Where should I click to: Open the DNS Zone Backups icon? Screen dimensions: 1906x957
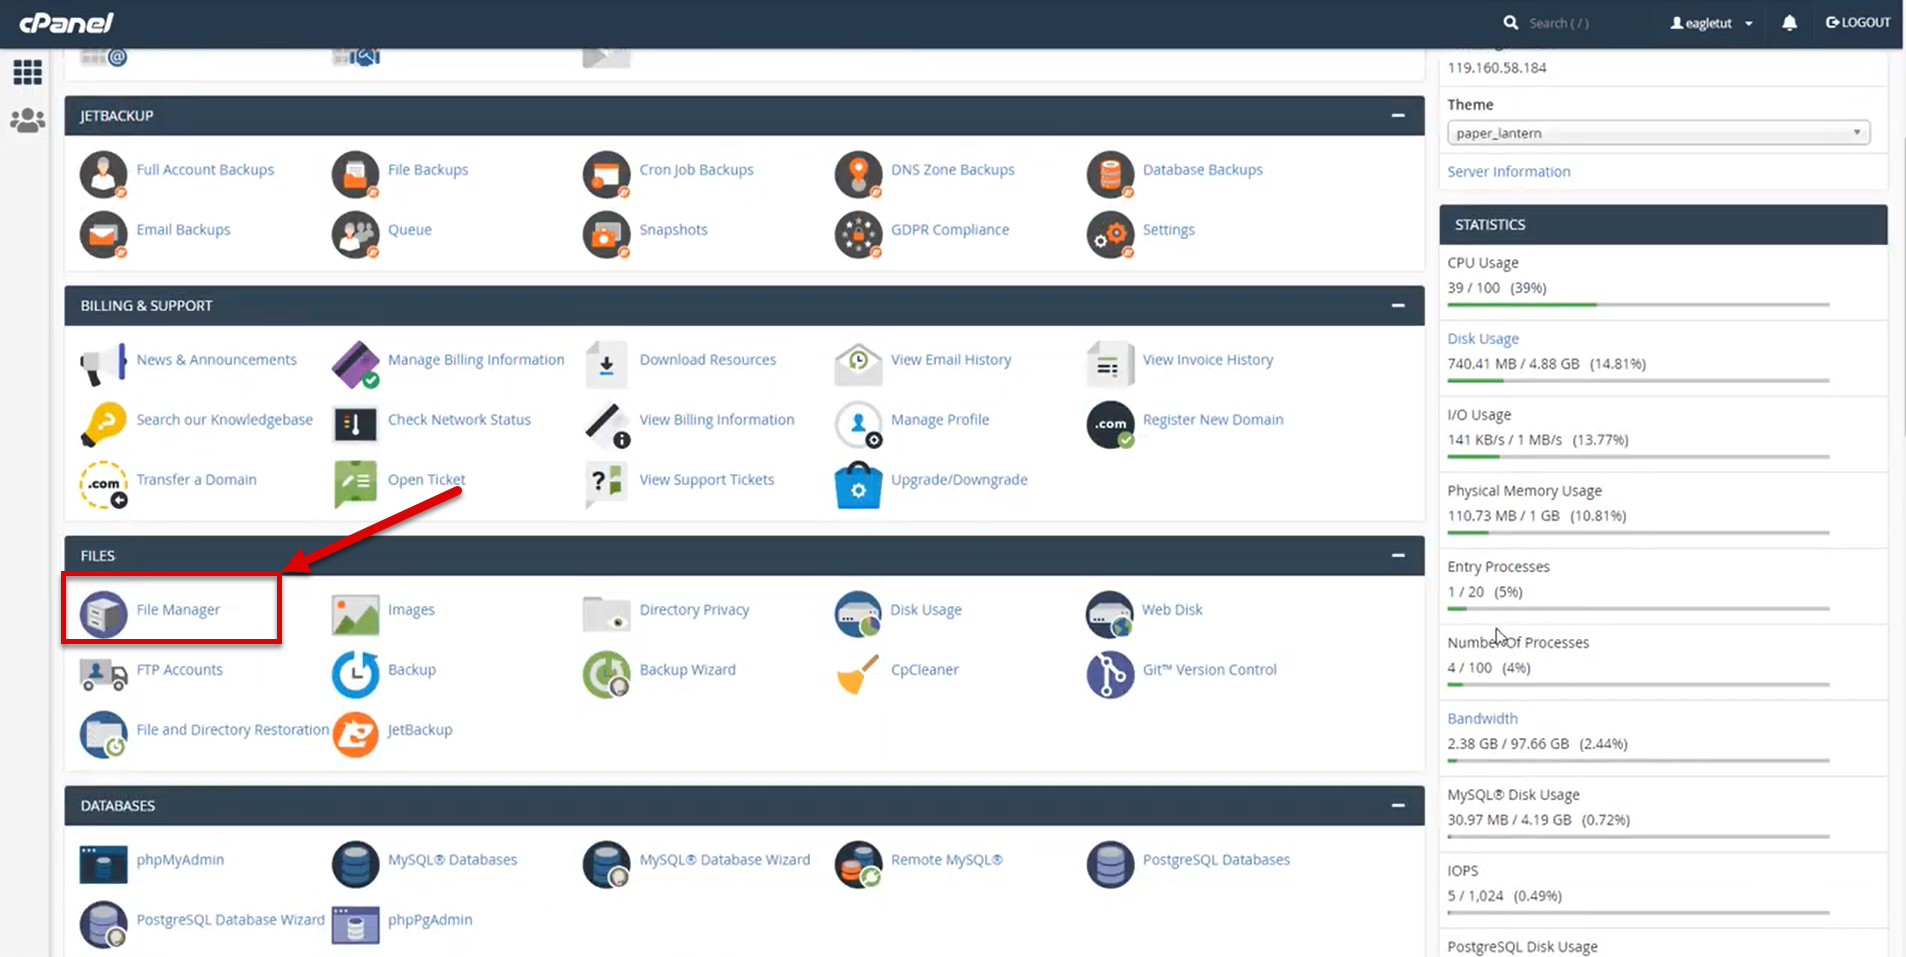click(x=858, y=174)
